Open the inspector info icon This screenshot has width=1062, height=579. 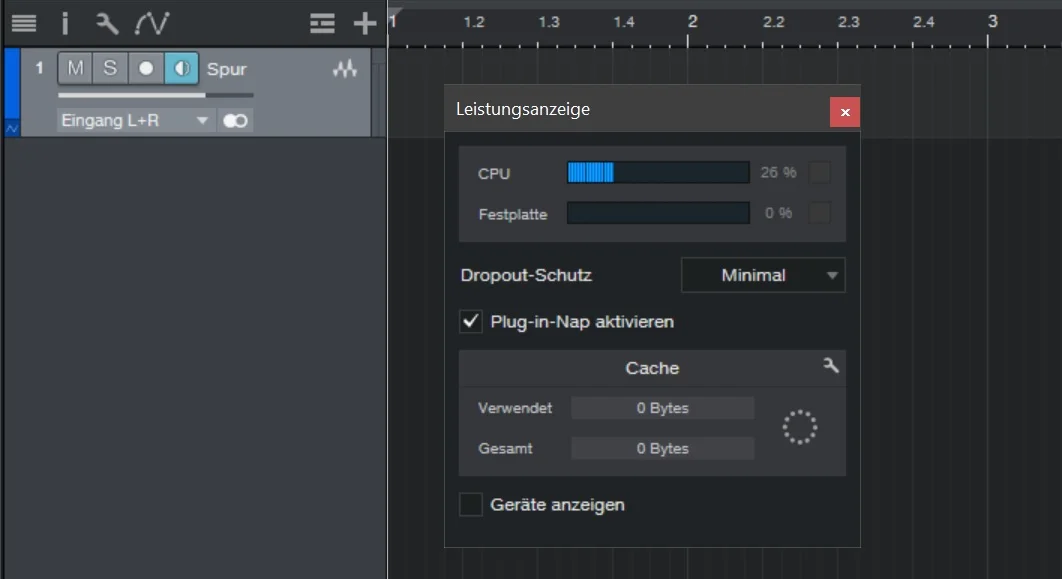(65, 24)
